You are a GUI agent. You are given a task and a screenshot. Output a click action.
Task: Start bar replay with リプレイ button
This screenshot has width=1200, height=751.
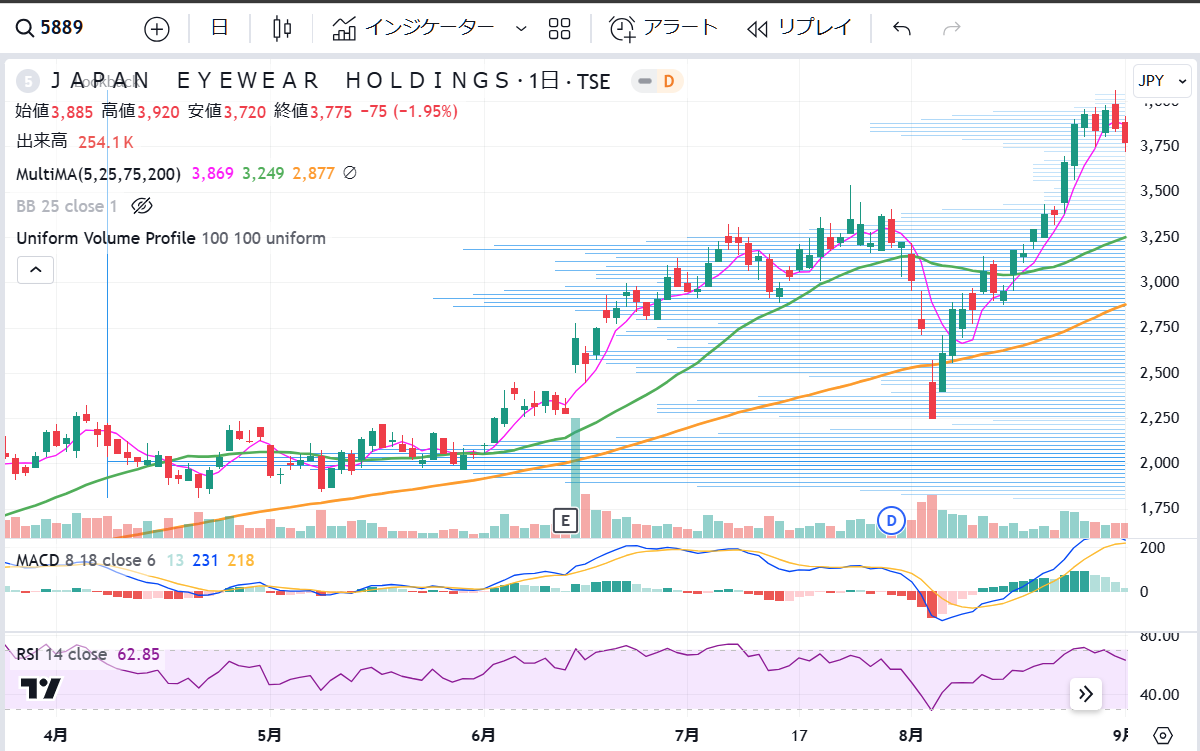tap(798, 28)
